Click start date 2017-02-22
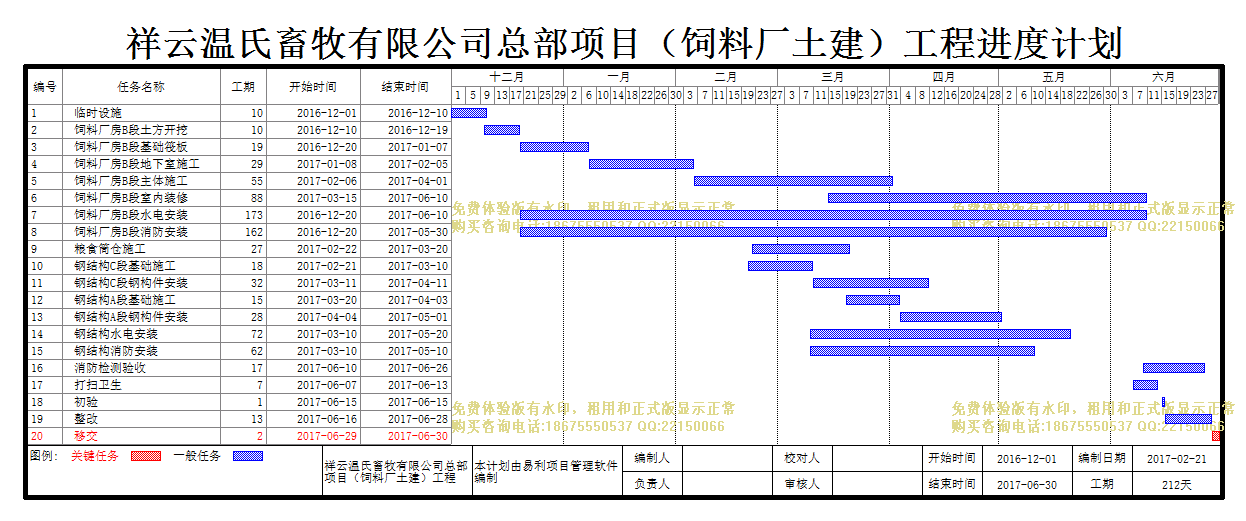Image resolution: width=1246 pixels, height=521 pixels. tap(327, 250)
